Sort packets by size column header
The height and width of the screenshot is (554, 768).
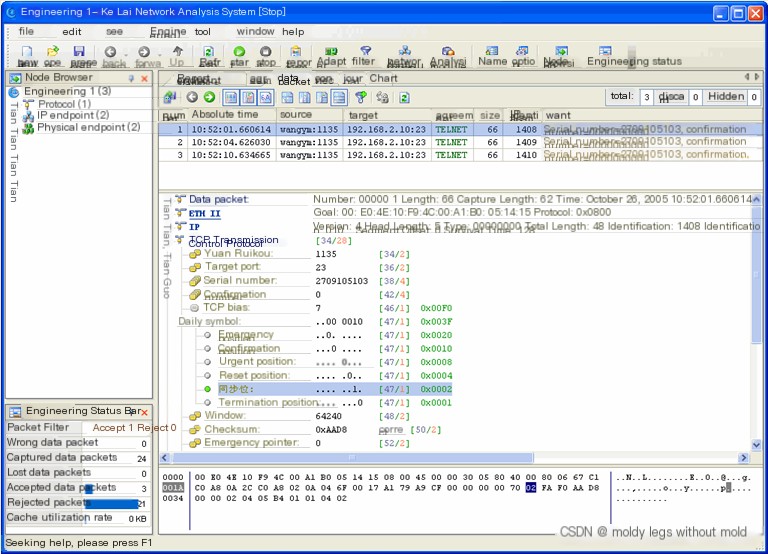click(489, 115)
